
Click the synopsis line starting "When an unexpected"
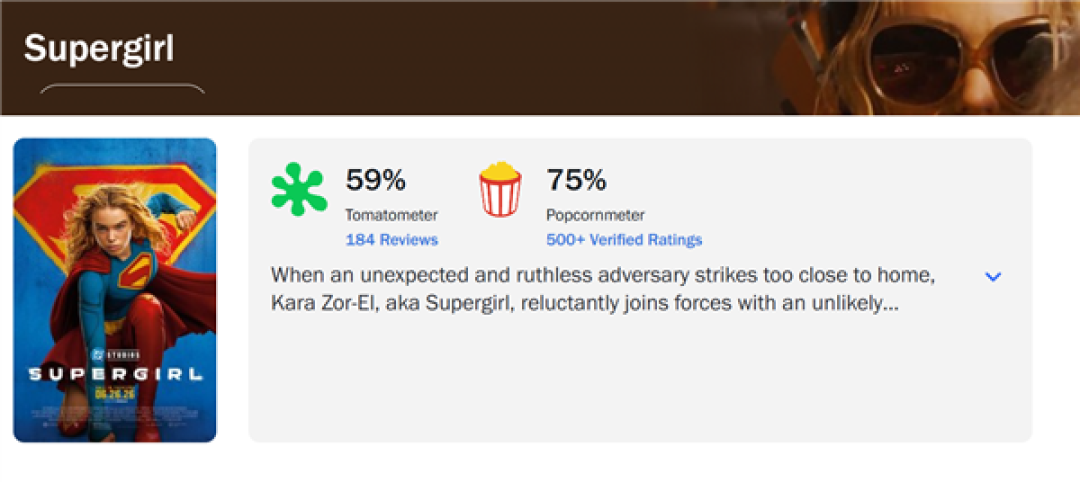(x=603, y=276)
